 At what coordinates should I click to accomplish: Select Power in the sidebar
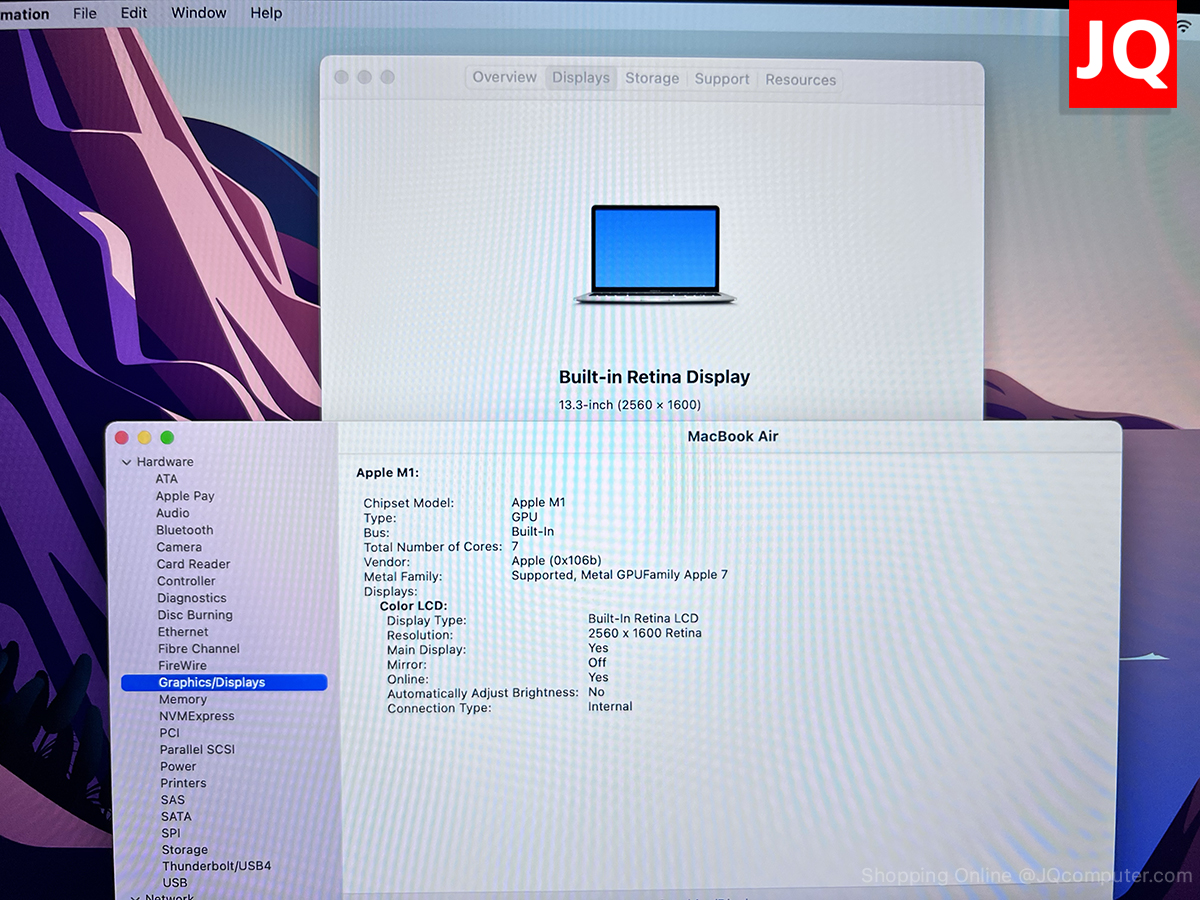[x=178, y=767]
